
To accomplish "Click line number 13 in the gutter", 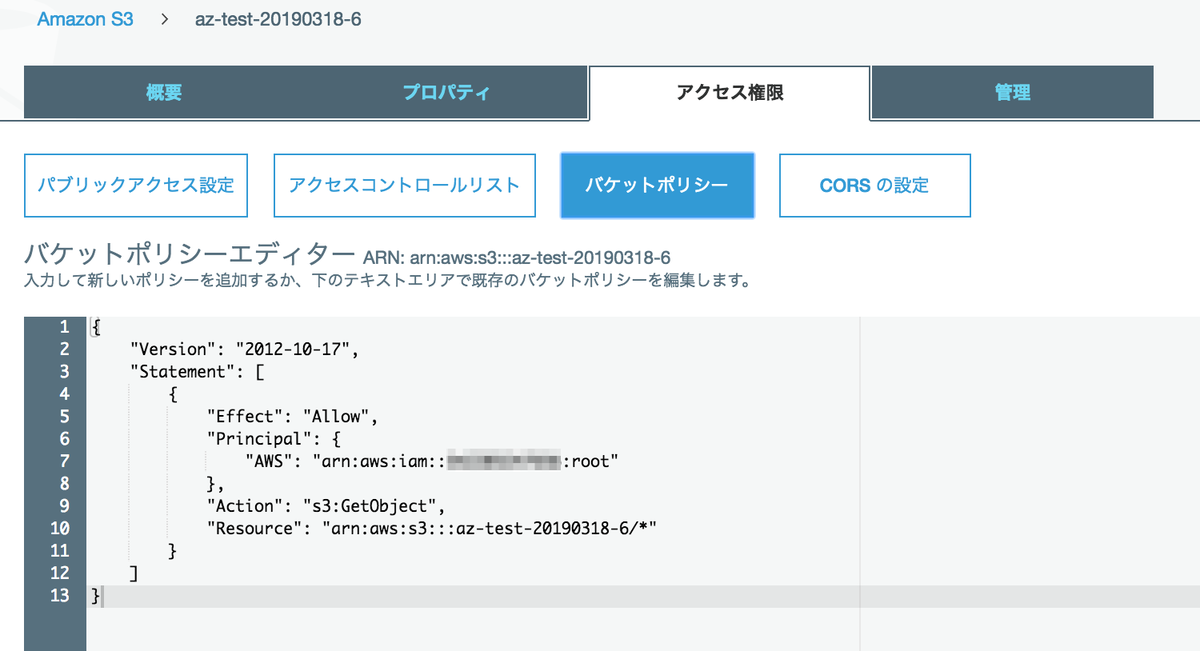I will 60,595.
